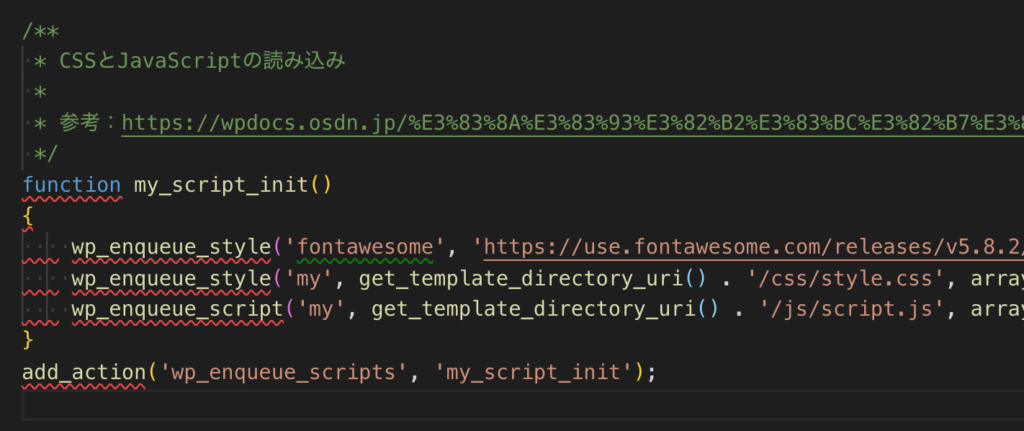Click the wp_enqueue_script function call
The width and height of the screenshot is (1024, 431).
pos(177,310)
